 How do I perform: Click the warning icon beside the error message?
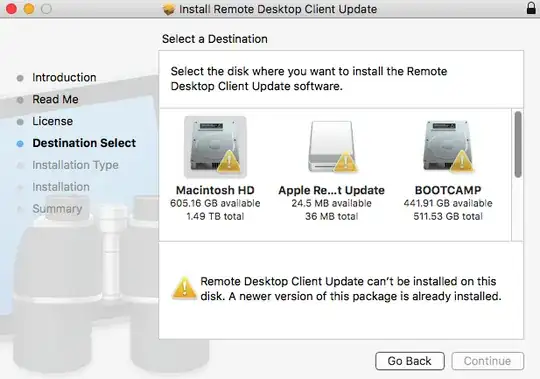[184, 288]
